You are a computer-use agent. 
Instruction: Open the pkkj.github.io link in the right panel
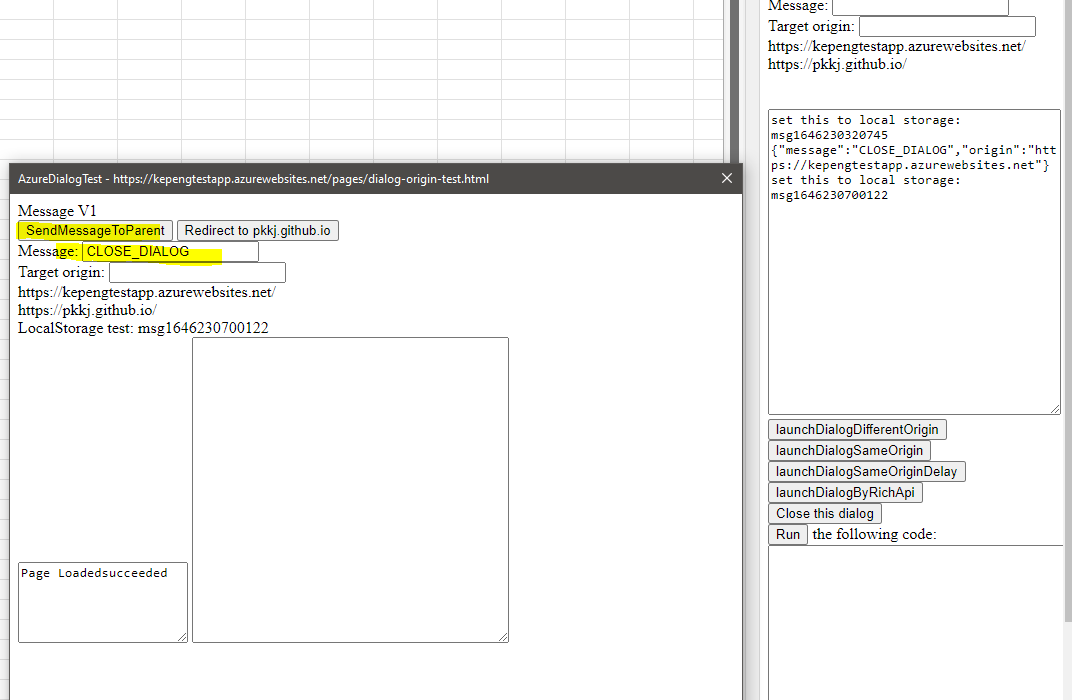[836, 64]
